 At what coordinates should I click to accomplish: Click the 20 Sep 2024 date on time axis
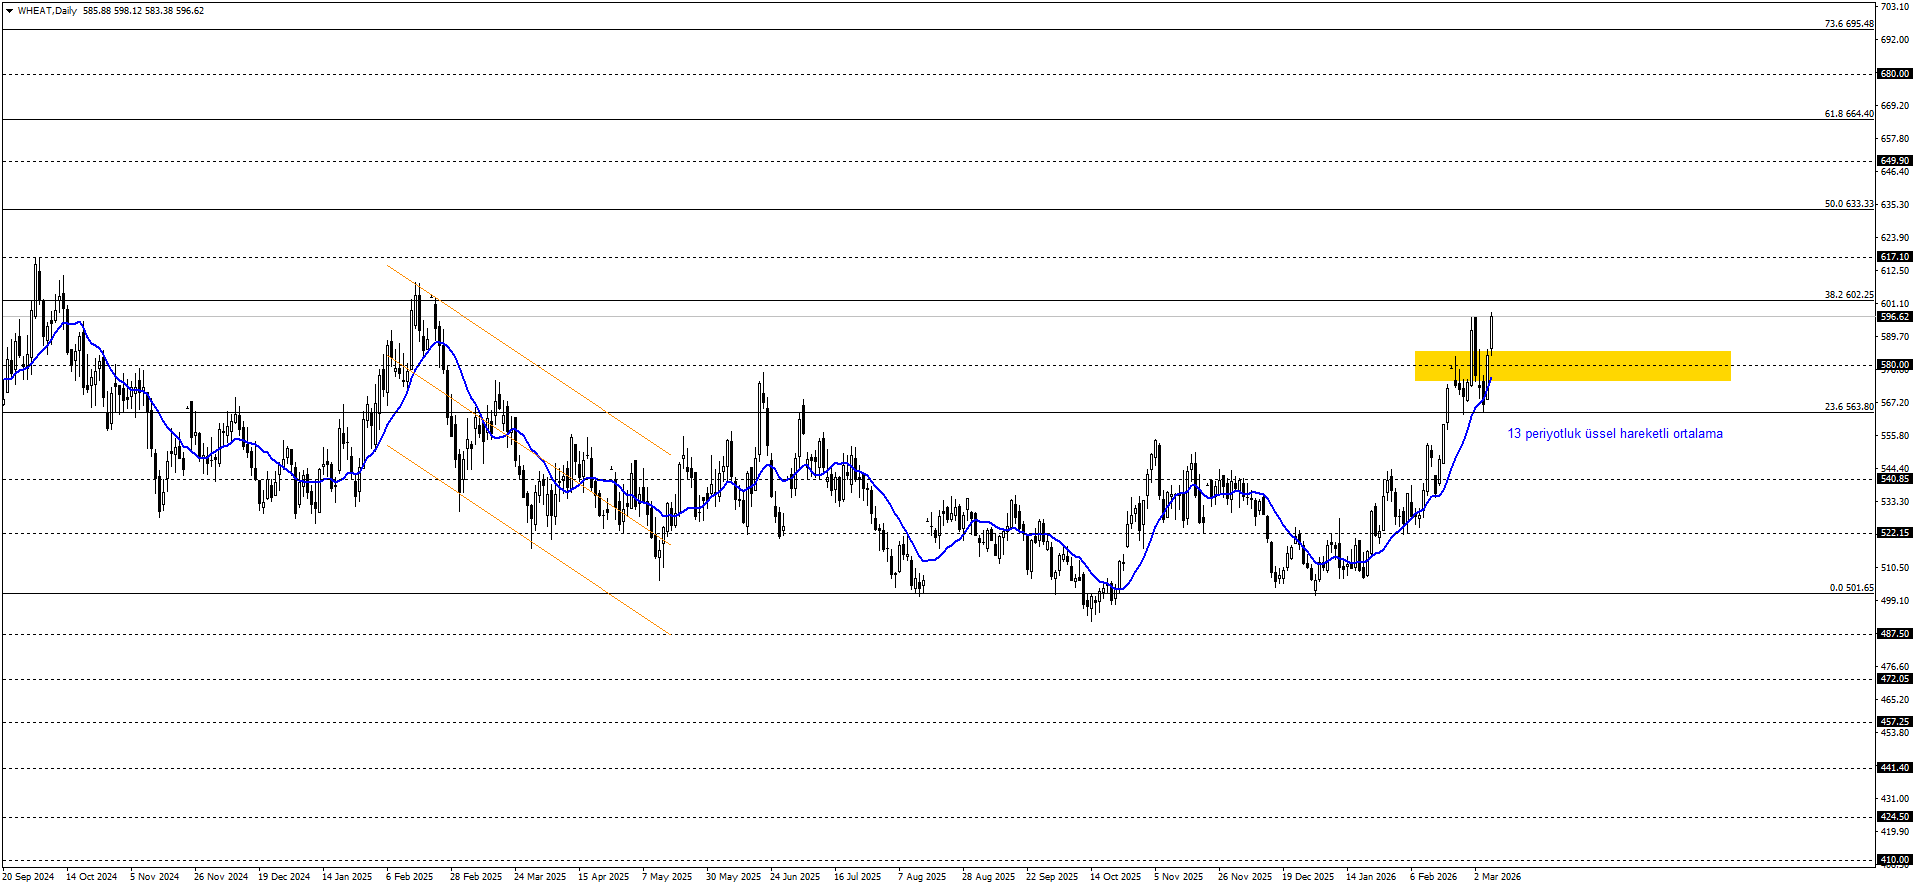coord(28,877)
